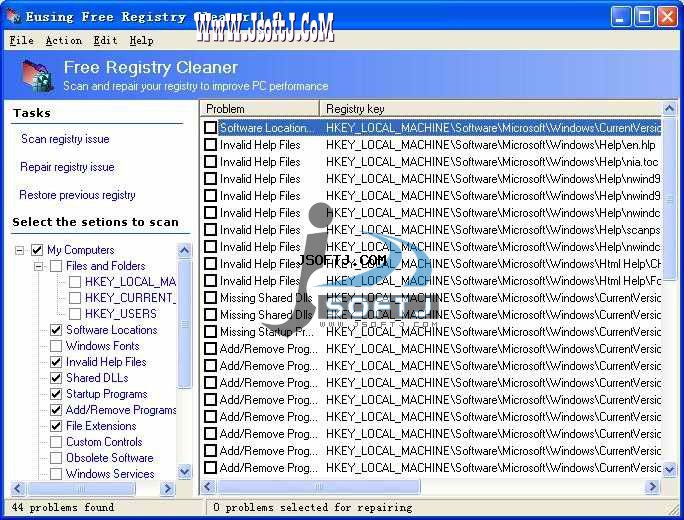Check the scanps Invalid Help Files row
The image size is (684, 520).
tap(210, 229)
